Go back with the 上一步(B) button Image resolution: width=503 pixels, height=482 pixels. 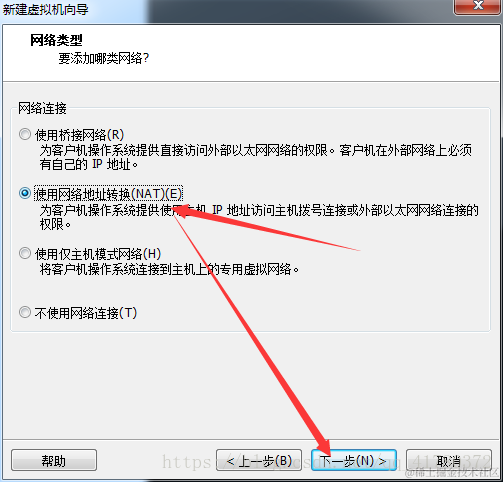tap(259, 460)
